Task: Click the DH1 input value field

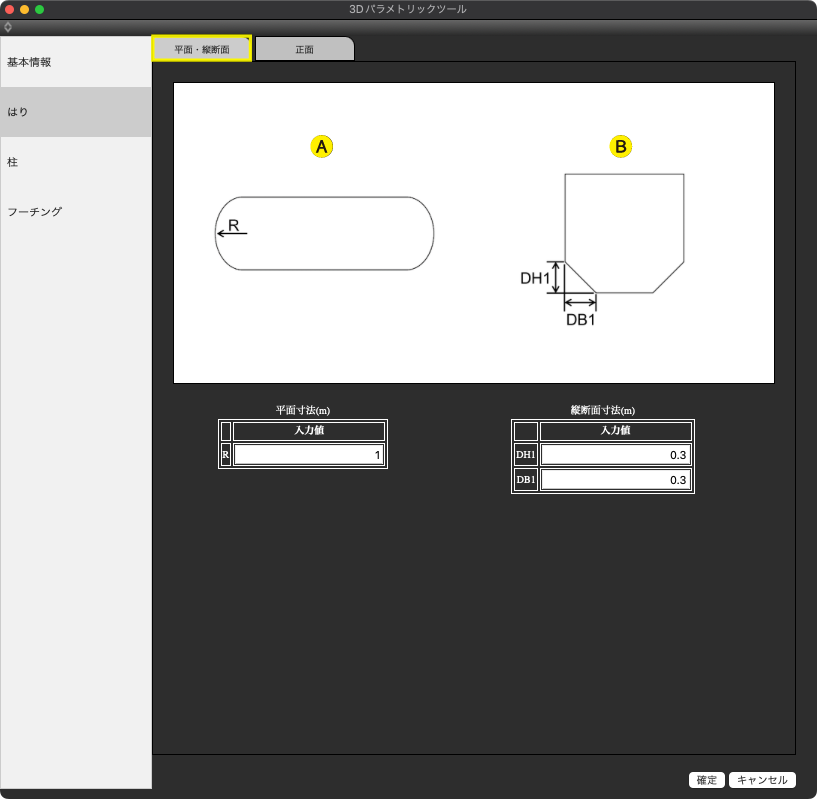Action: 616,454
